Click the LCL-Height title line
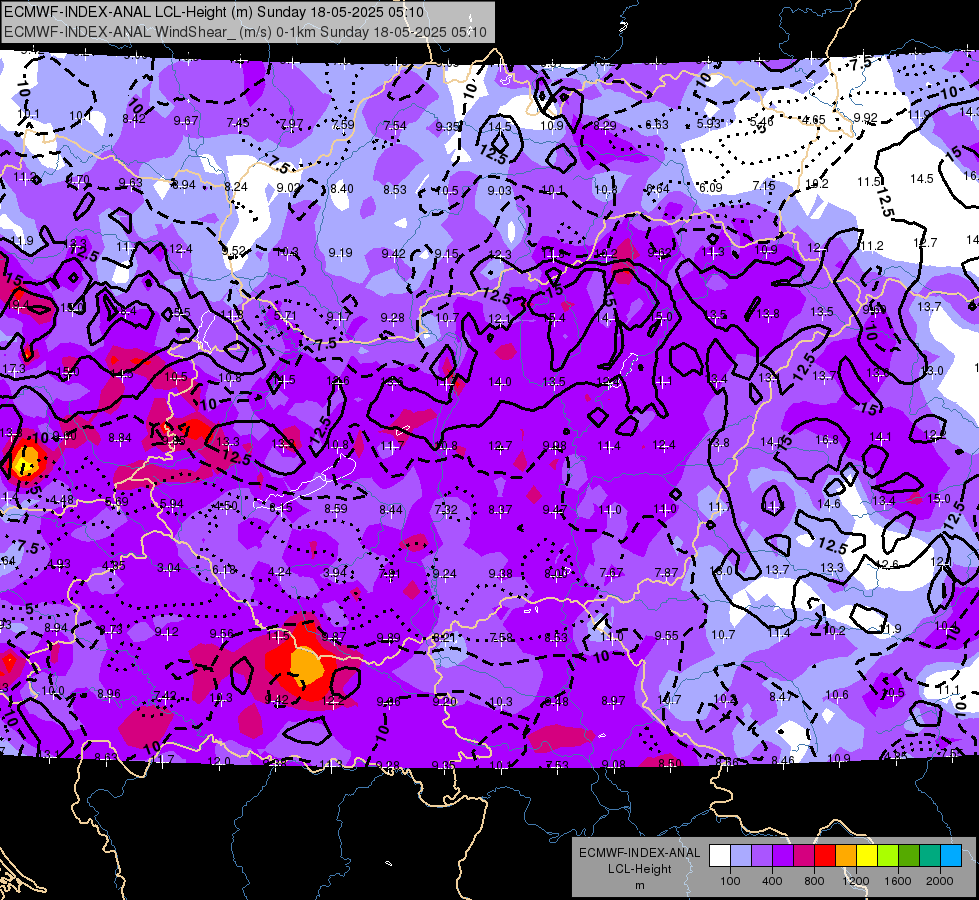This screenshot has width=979, height=900. (214, 12)
